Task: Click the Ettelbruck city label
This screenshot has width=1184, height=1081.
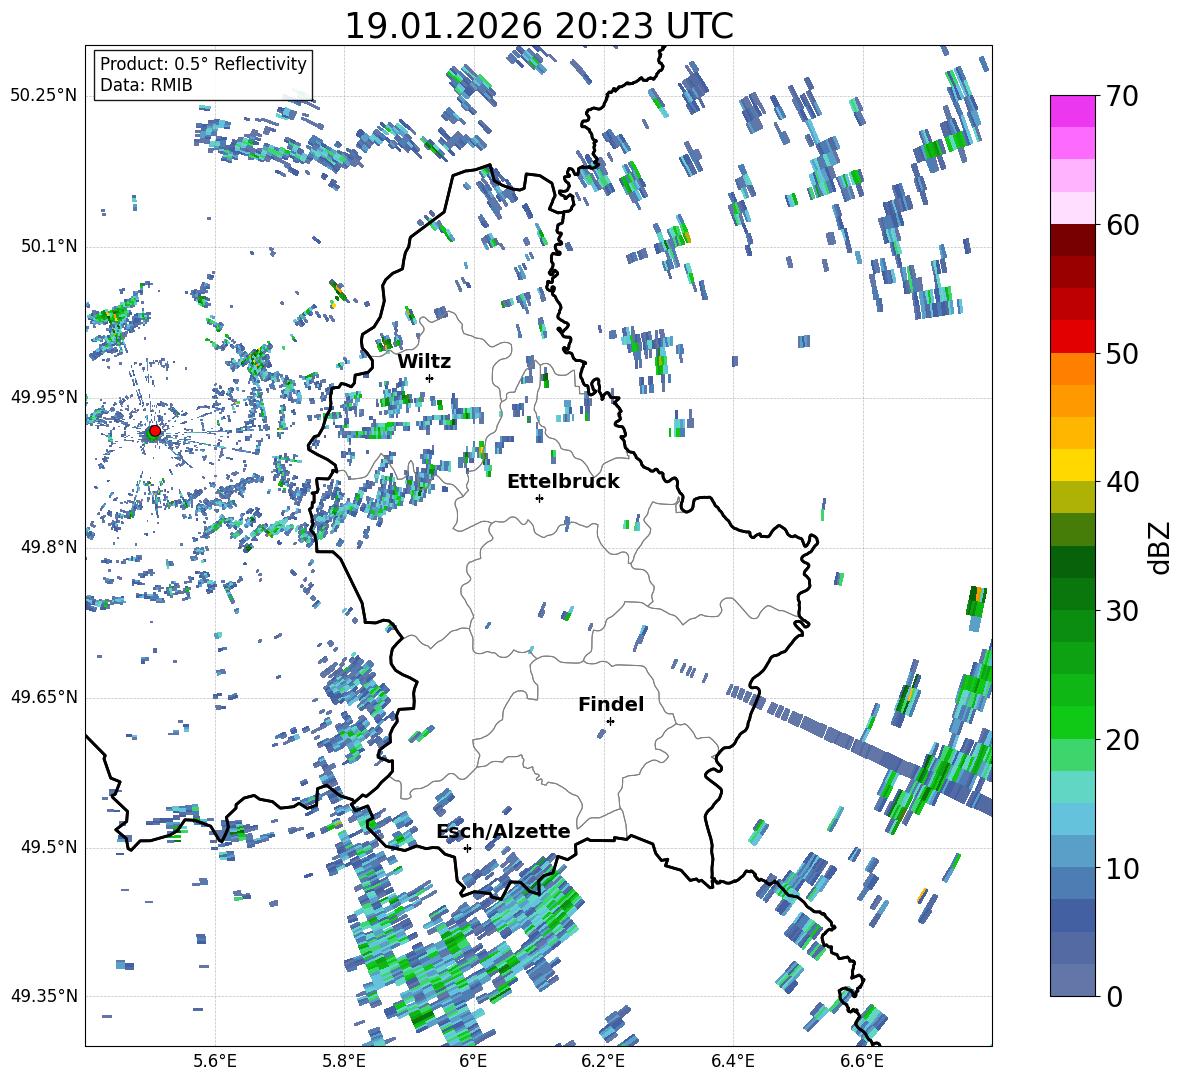Action: point(563,482)
